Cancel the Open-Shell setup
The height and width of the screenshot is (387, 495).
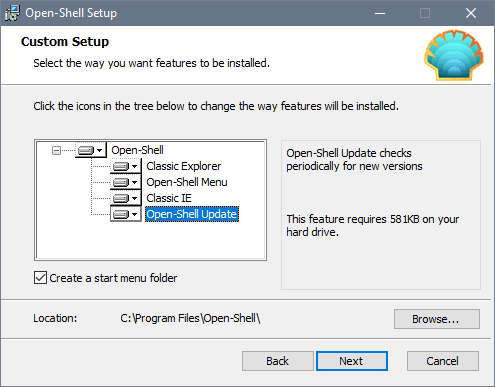tap(443, 361)
